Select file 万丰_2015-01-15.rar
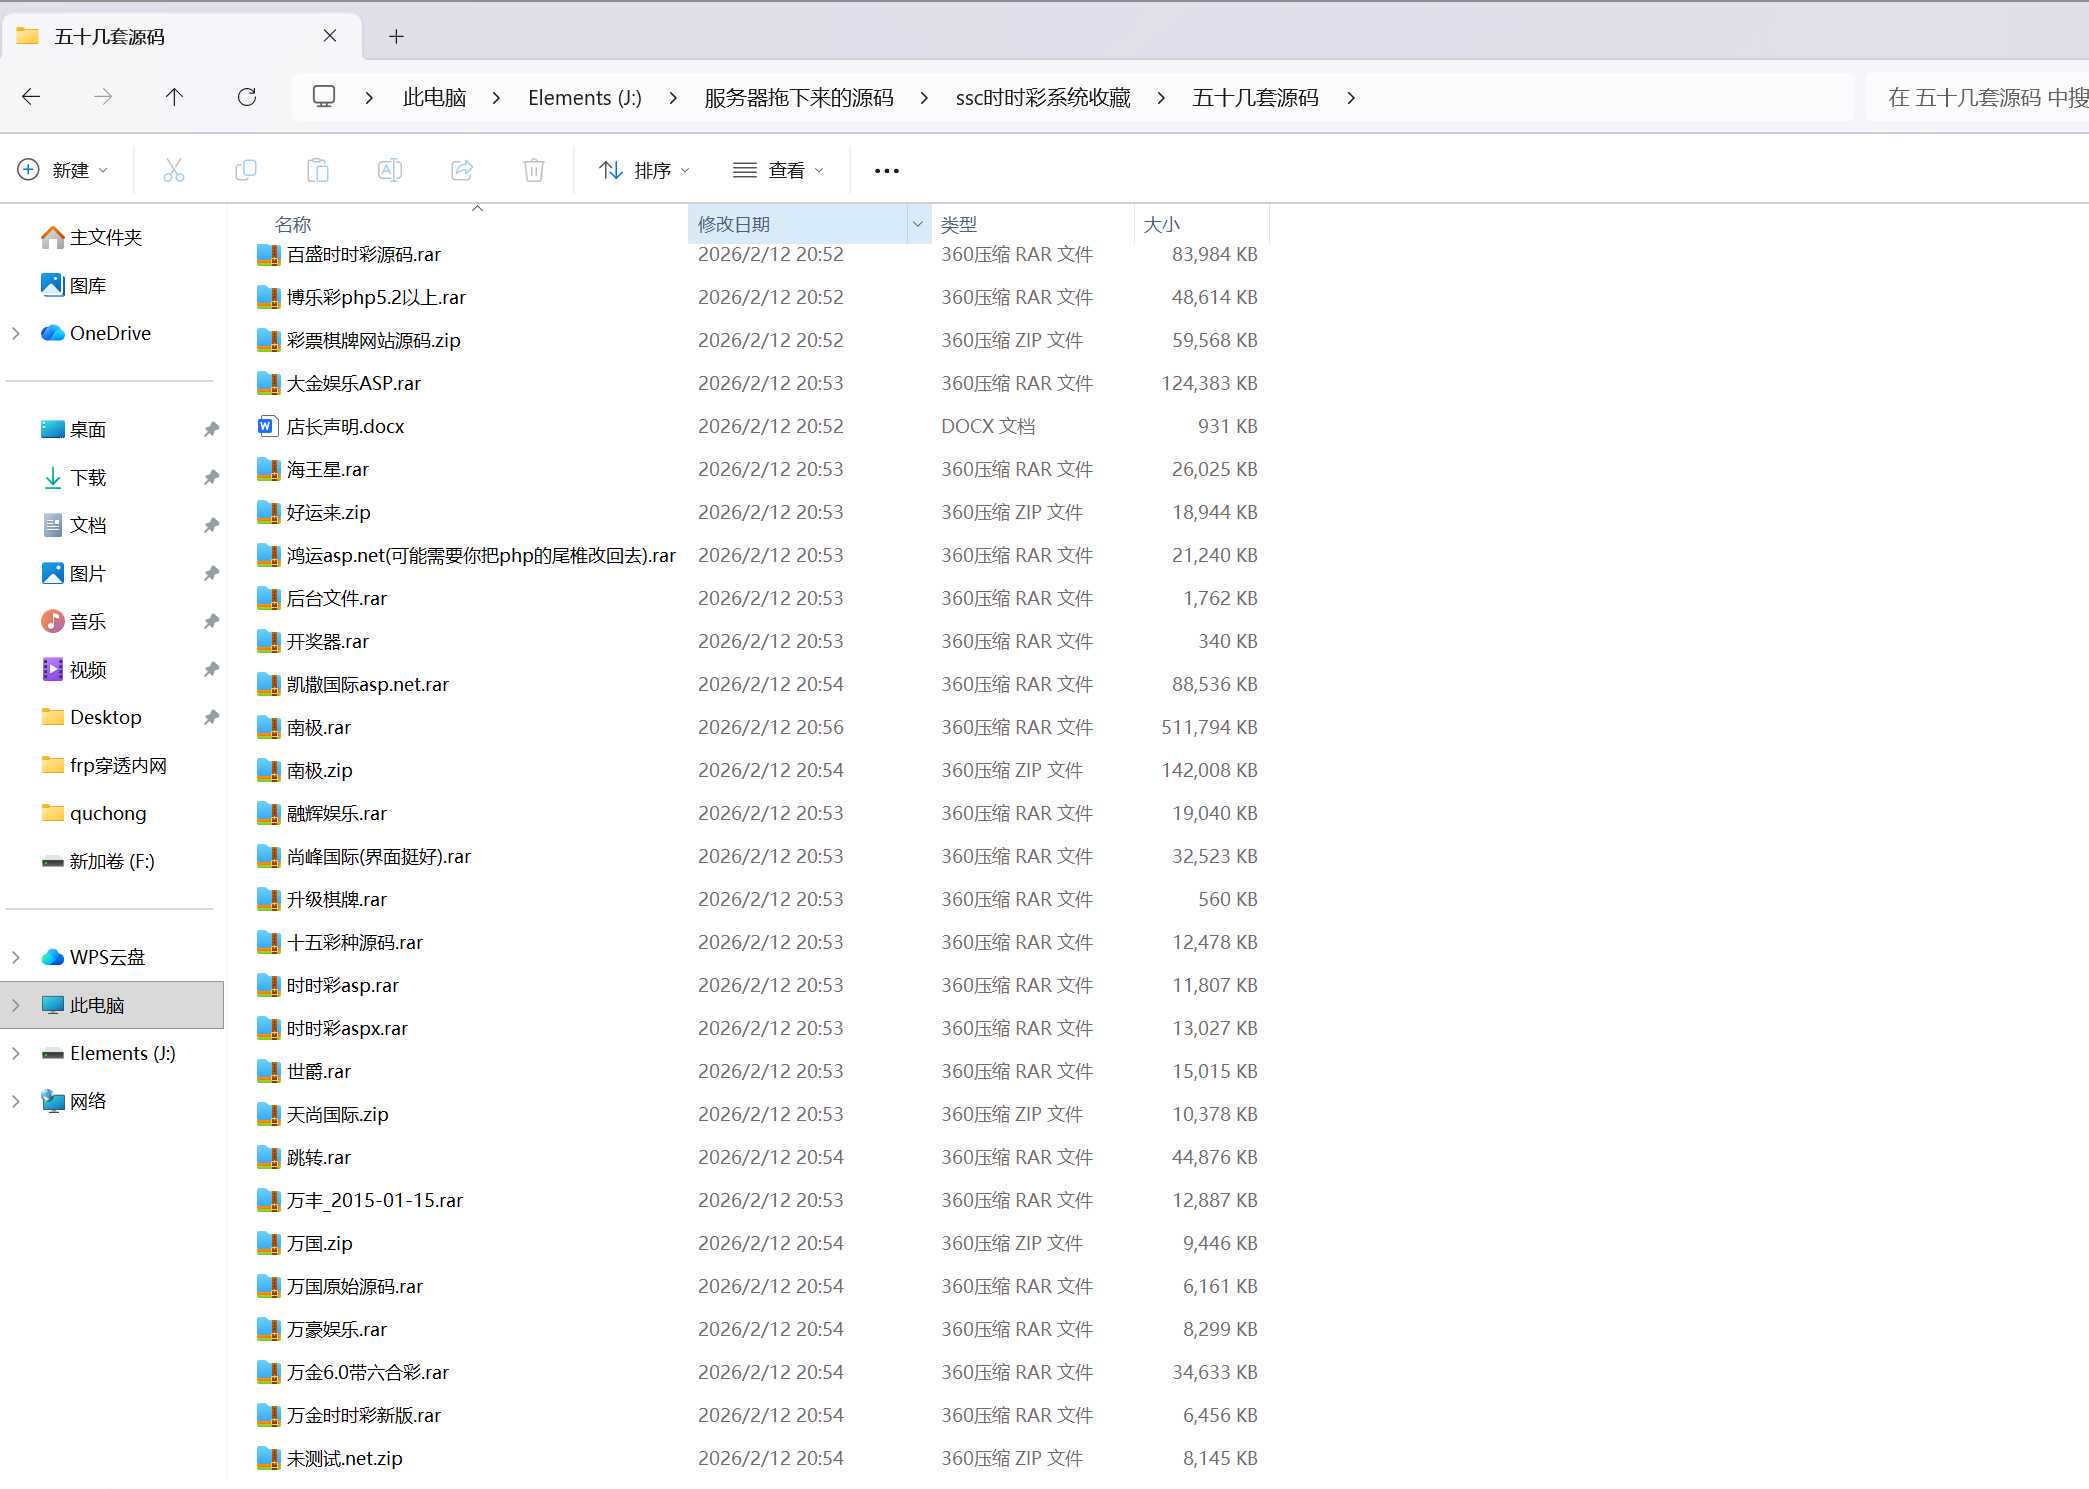 [375, 1200]
